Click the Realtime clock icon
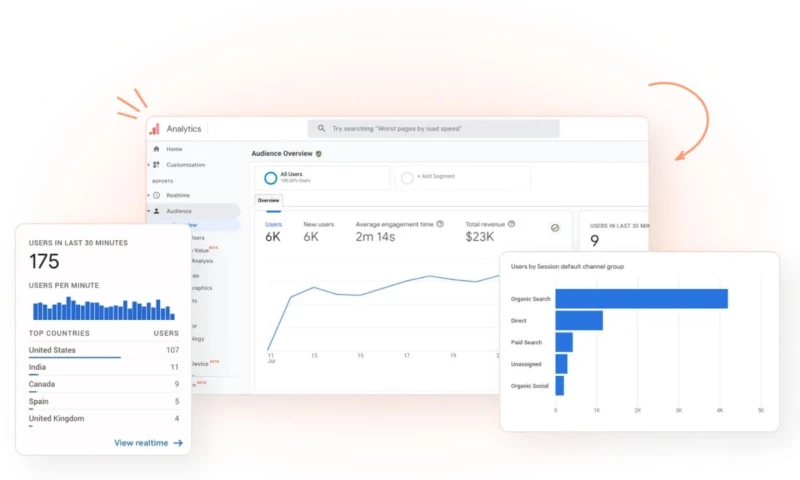This screenshot has height=480, width=800. 156,195
